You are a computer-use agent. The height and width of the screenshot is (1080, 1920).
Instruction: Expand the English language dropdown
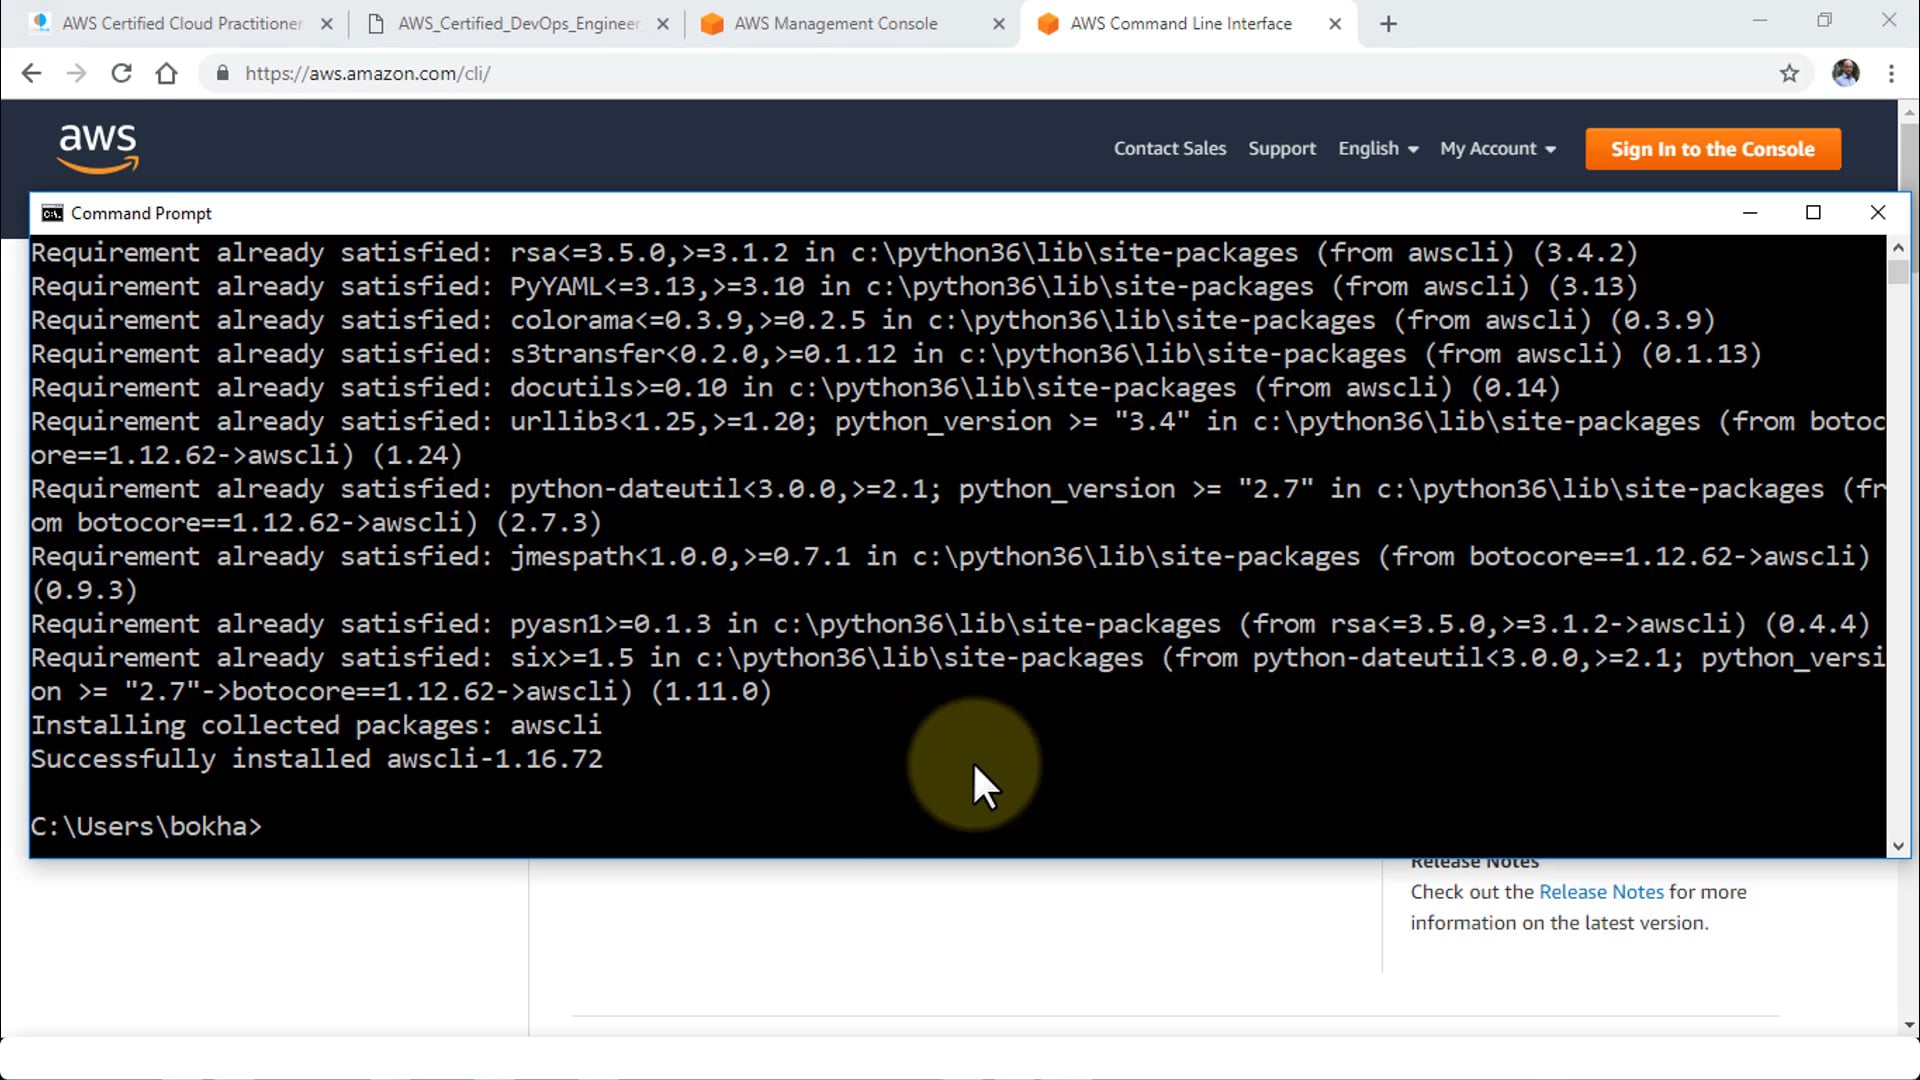(x=1378, y=149)
